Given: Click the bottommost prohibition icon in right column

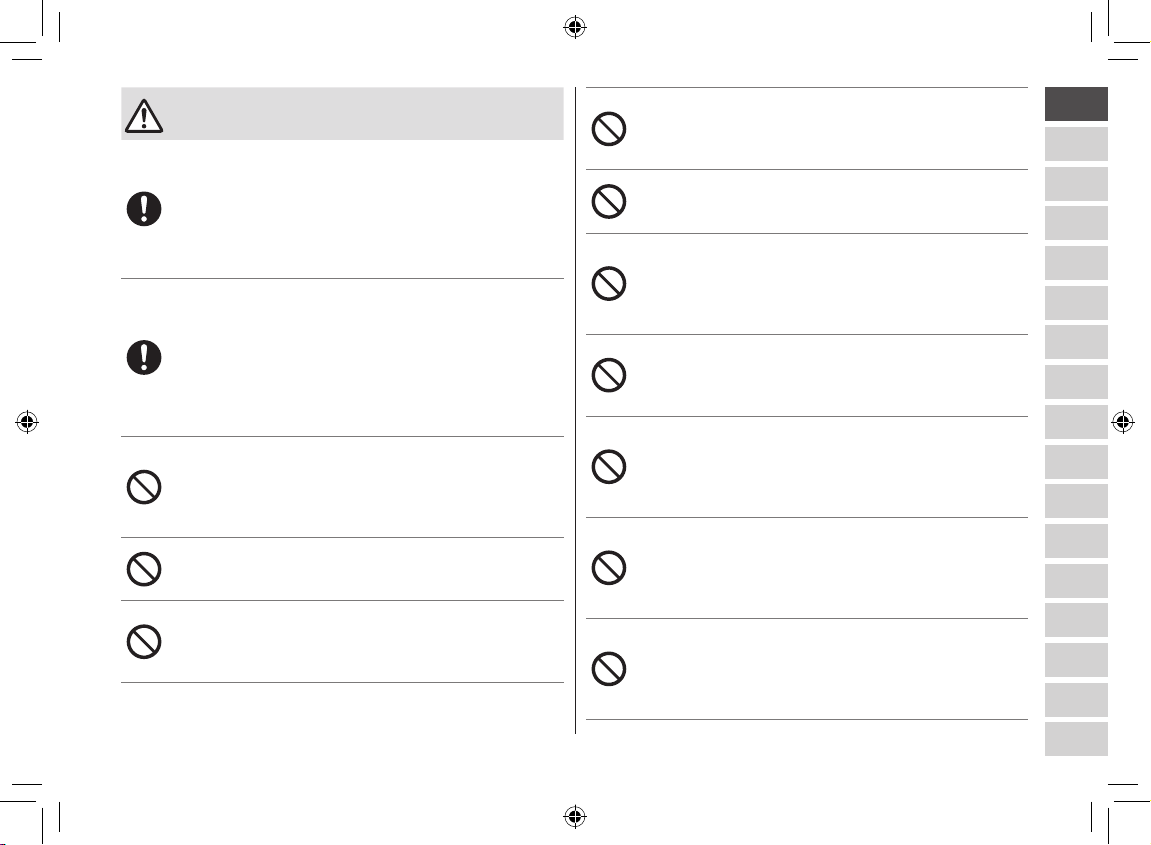Looking at the screenshot, I should pyautogui.click(x=609, y=669).
